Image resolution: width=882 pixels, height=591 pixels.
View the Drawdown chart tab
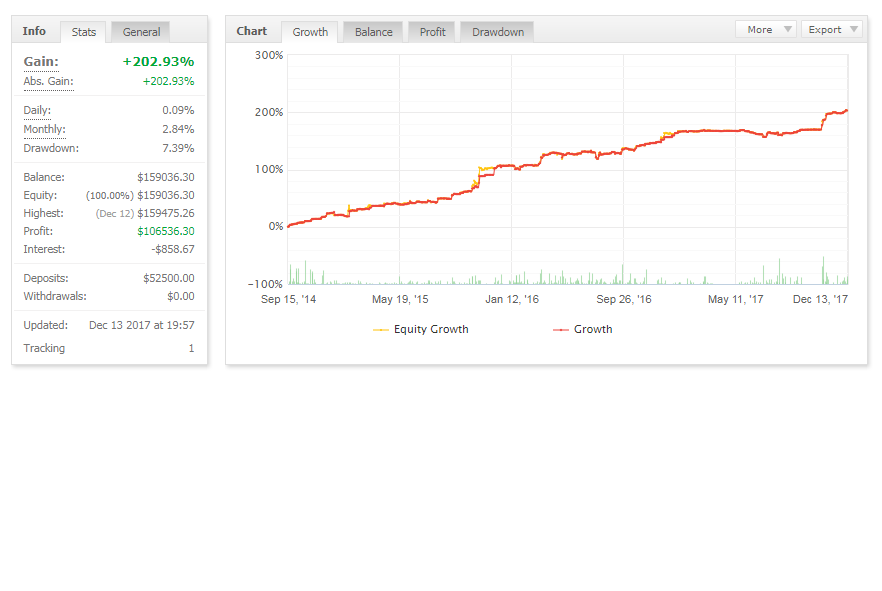coord(497,32)
